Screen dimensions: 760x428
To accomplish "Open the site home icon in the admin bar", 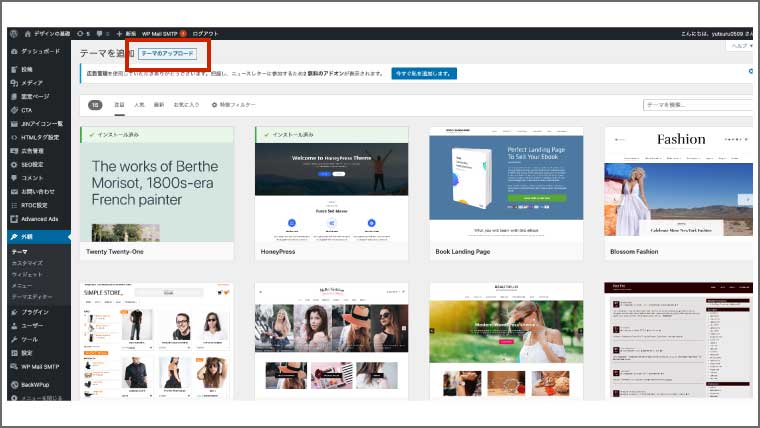I will pyautogui.click(x=28, y=33).
